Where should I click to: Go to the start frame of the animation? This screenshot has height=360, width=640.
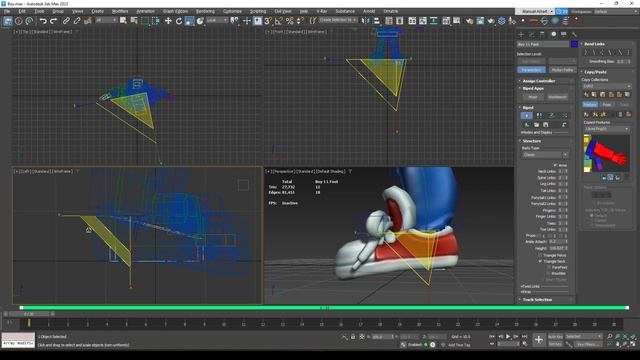tap(492, 336)
